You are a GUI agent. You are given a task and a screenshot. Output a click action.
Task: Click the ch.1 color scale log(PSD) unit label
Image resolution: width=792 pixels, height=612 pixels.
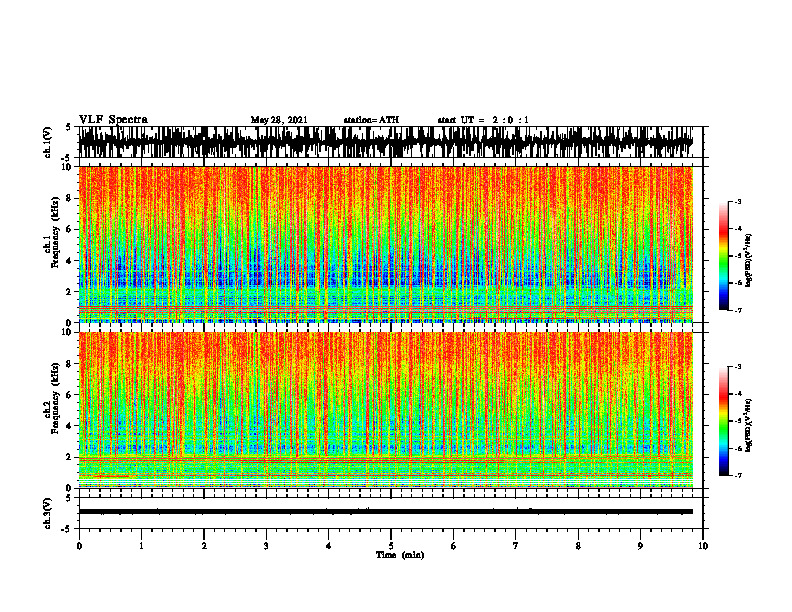749,261
